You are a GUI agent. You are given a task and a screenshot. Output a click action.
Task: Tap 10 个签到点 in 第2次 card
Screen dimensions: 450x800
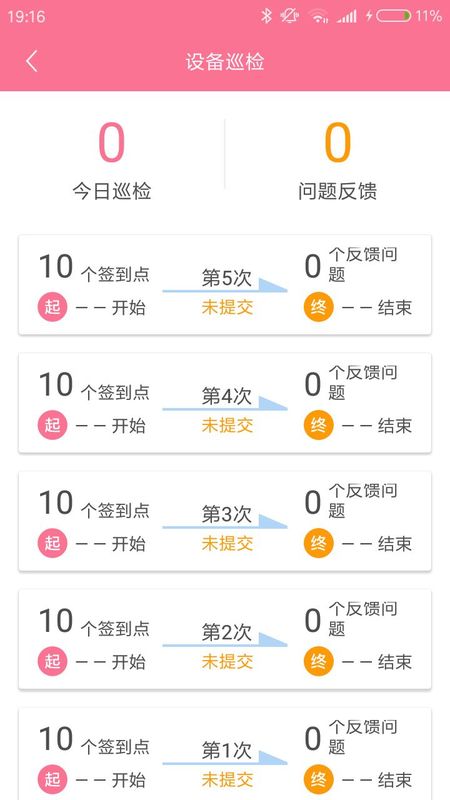point(94,623)
